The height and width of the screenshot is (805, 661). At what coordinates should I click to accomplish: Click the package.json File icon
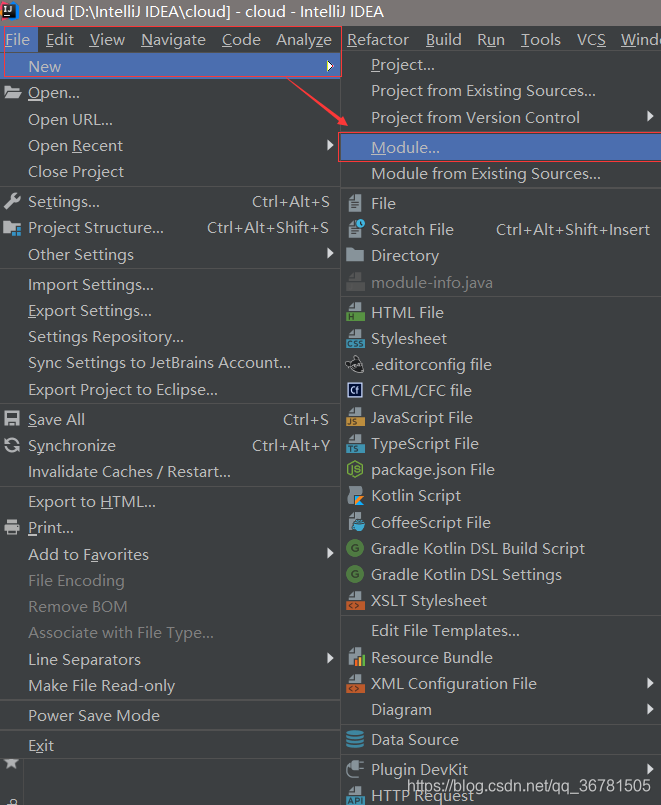pos(355,469)
